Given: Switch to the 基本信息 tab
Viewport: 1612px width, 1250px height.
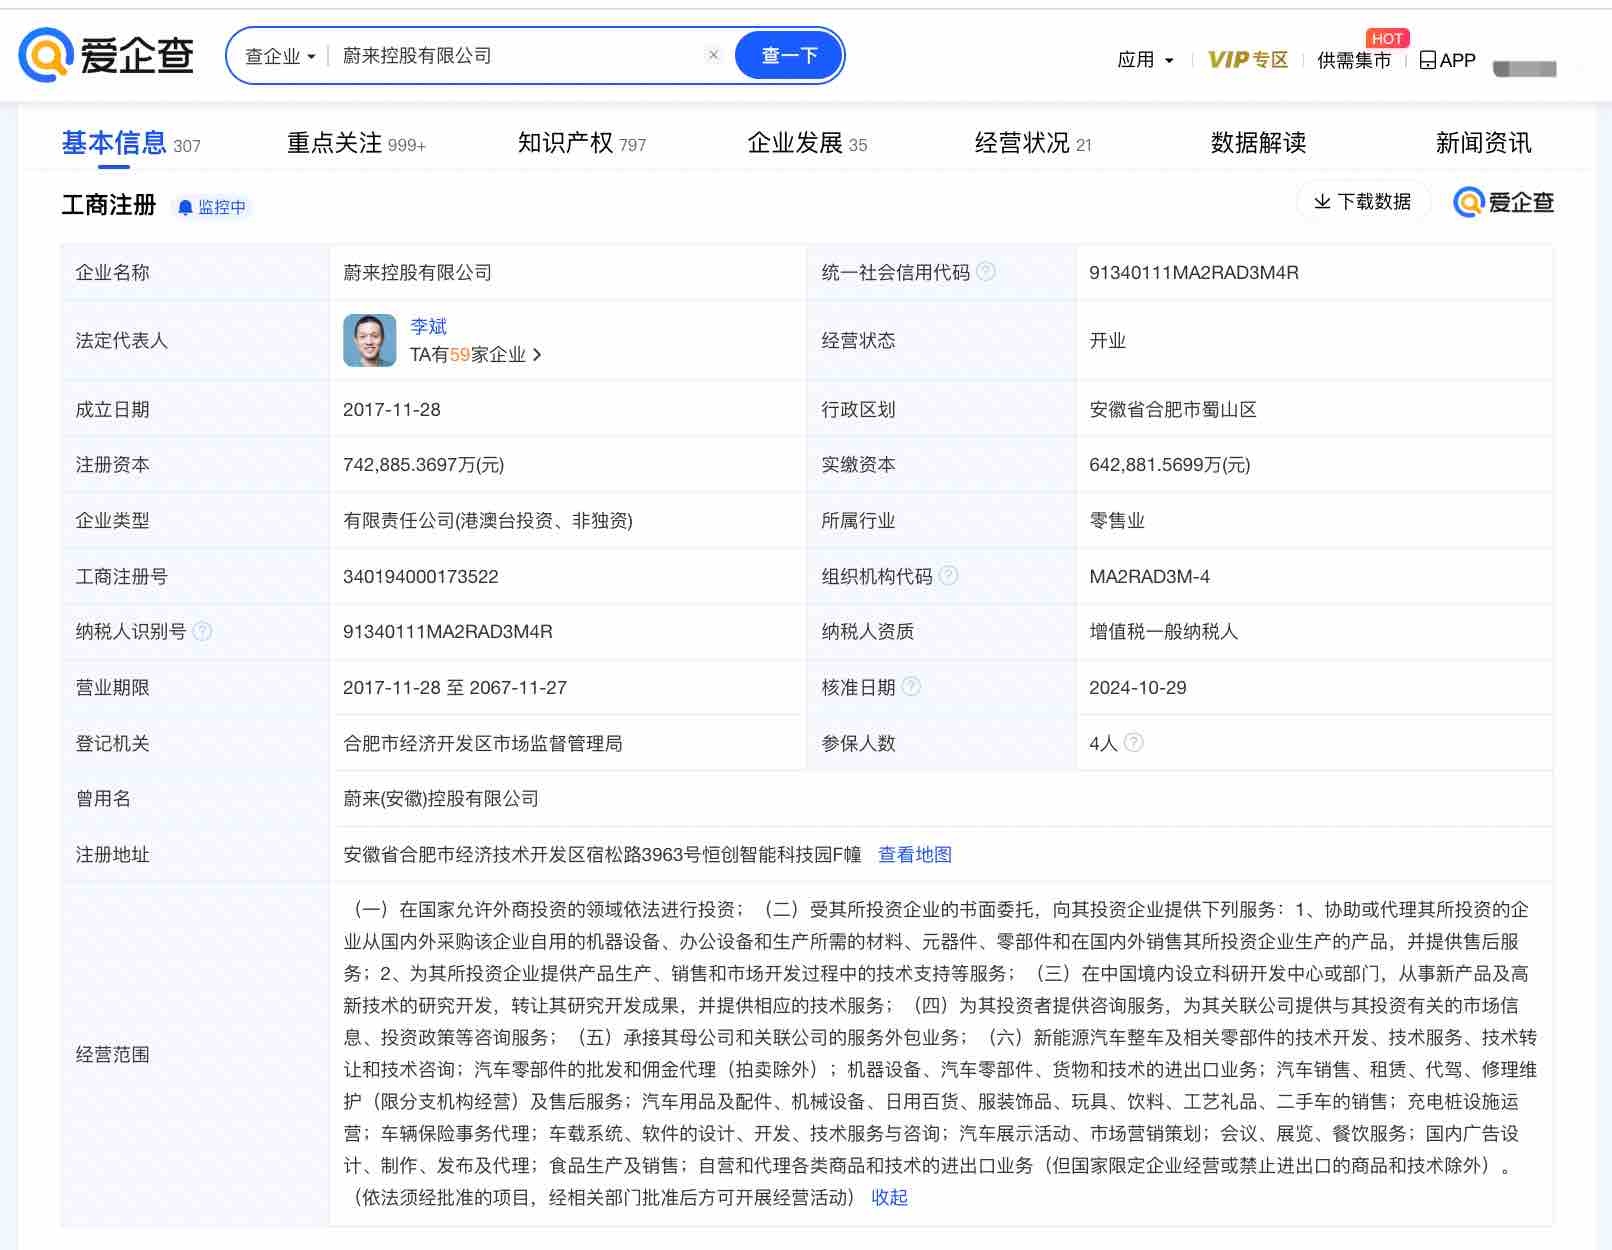Looking at the screenshot, I should coord(131,143).
